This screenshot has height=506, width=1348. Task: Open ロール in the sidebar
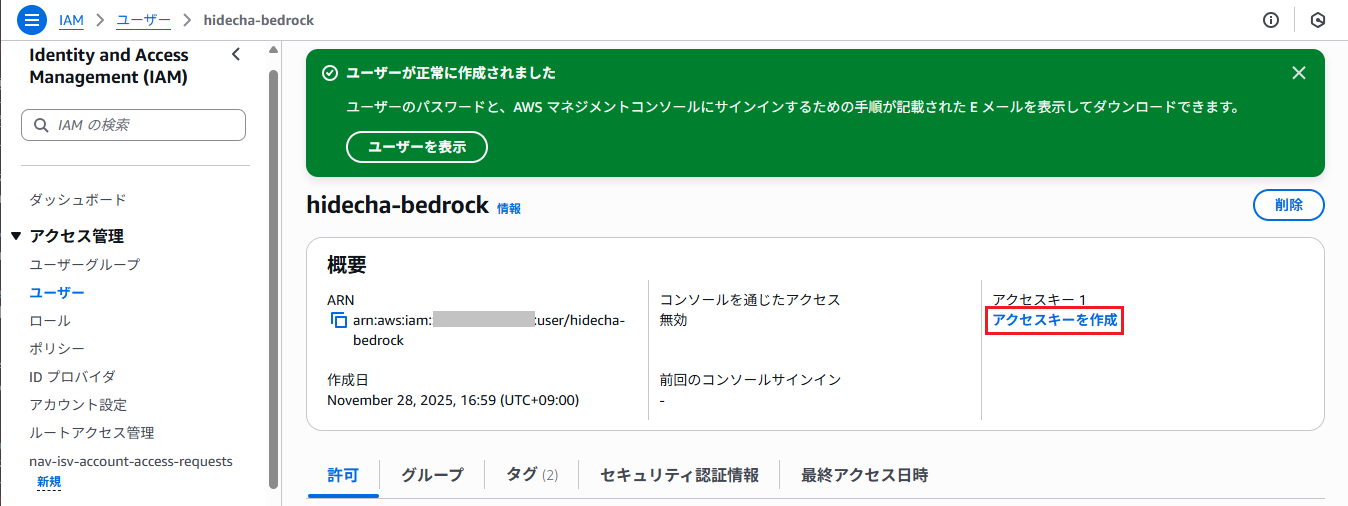point(50,321)
